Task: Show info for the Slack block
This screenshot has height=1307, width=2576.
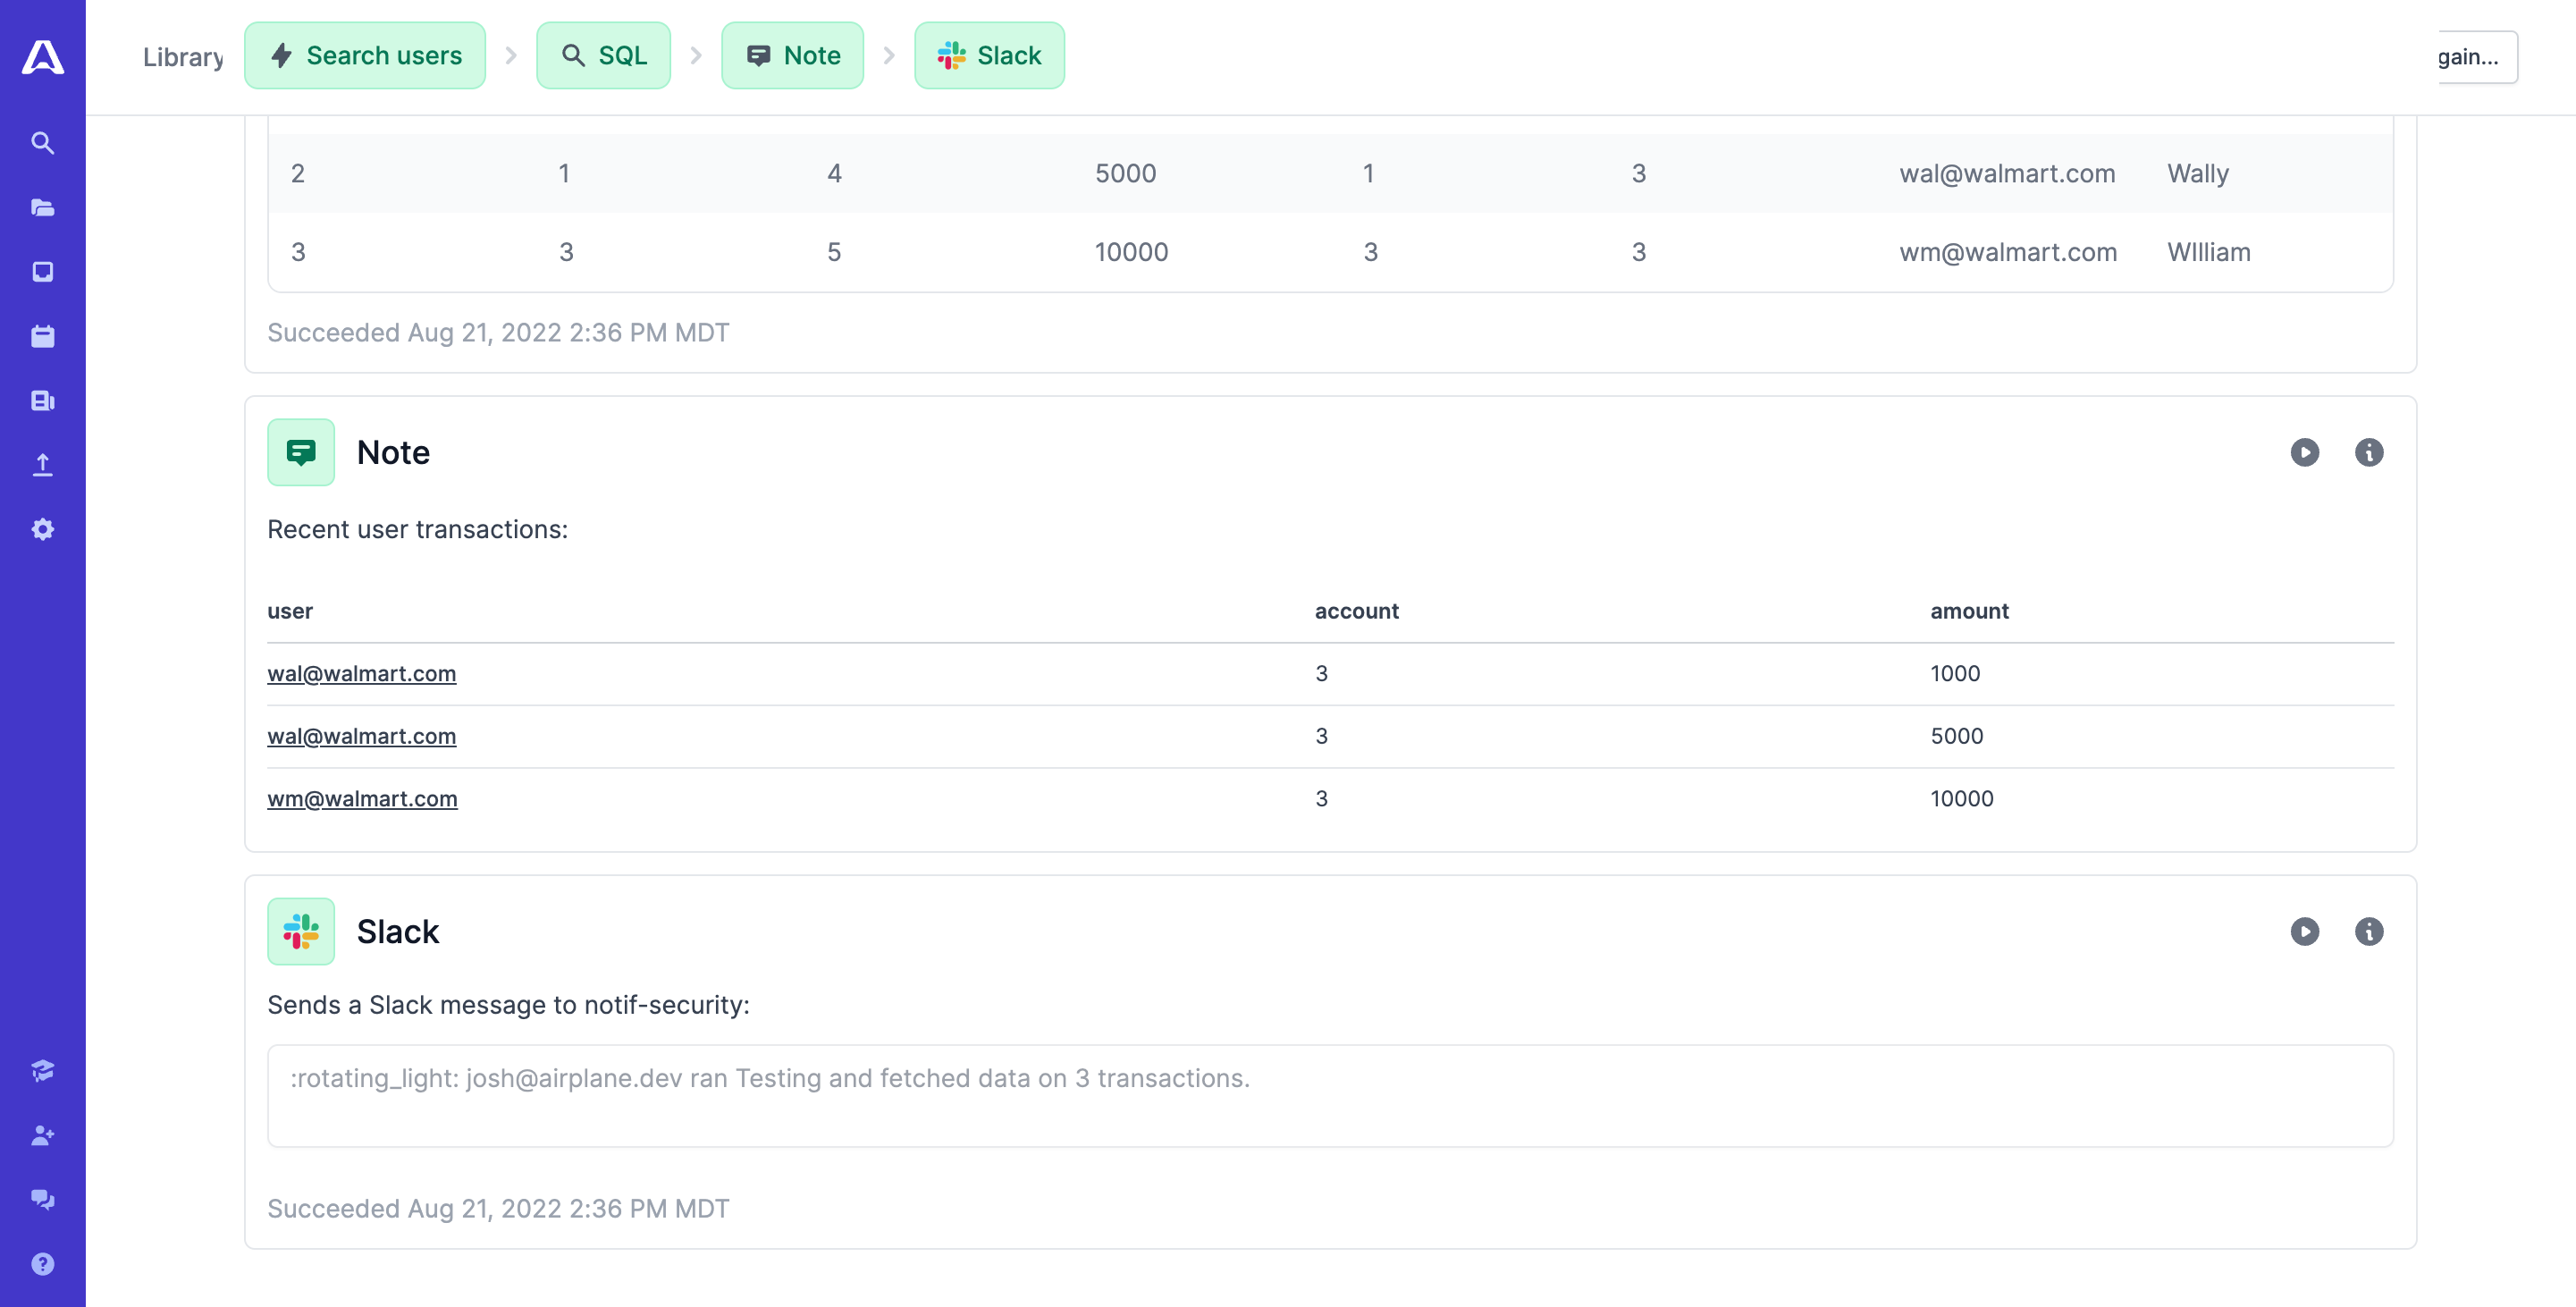Action: click(x=2368, y=931)
